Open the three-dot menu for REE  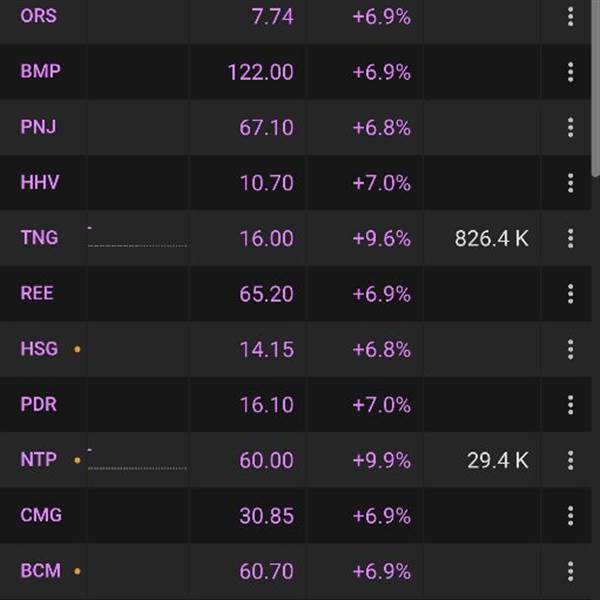tap(570, 294)
